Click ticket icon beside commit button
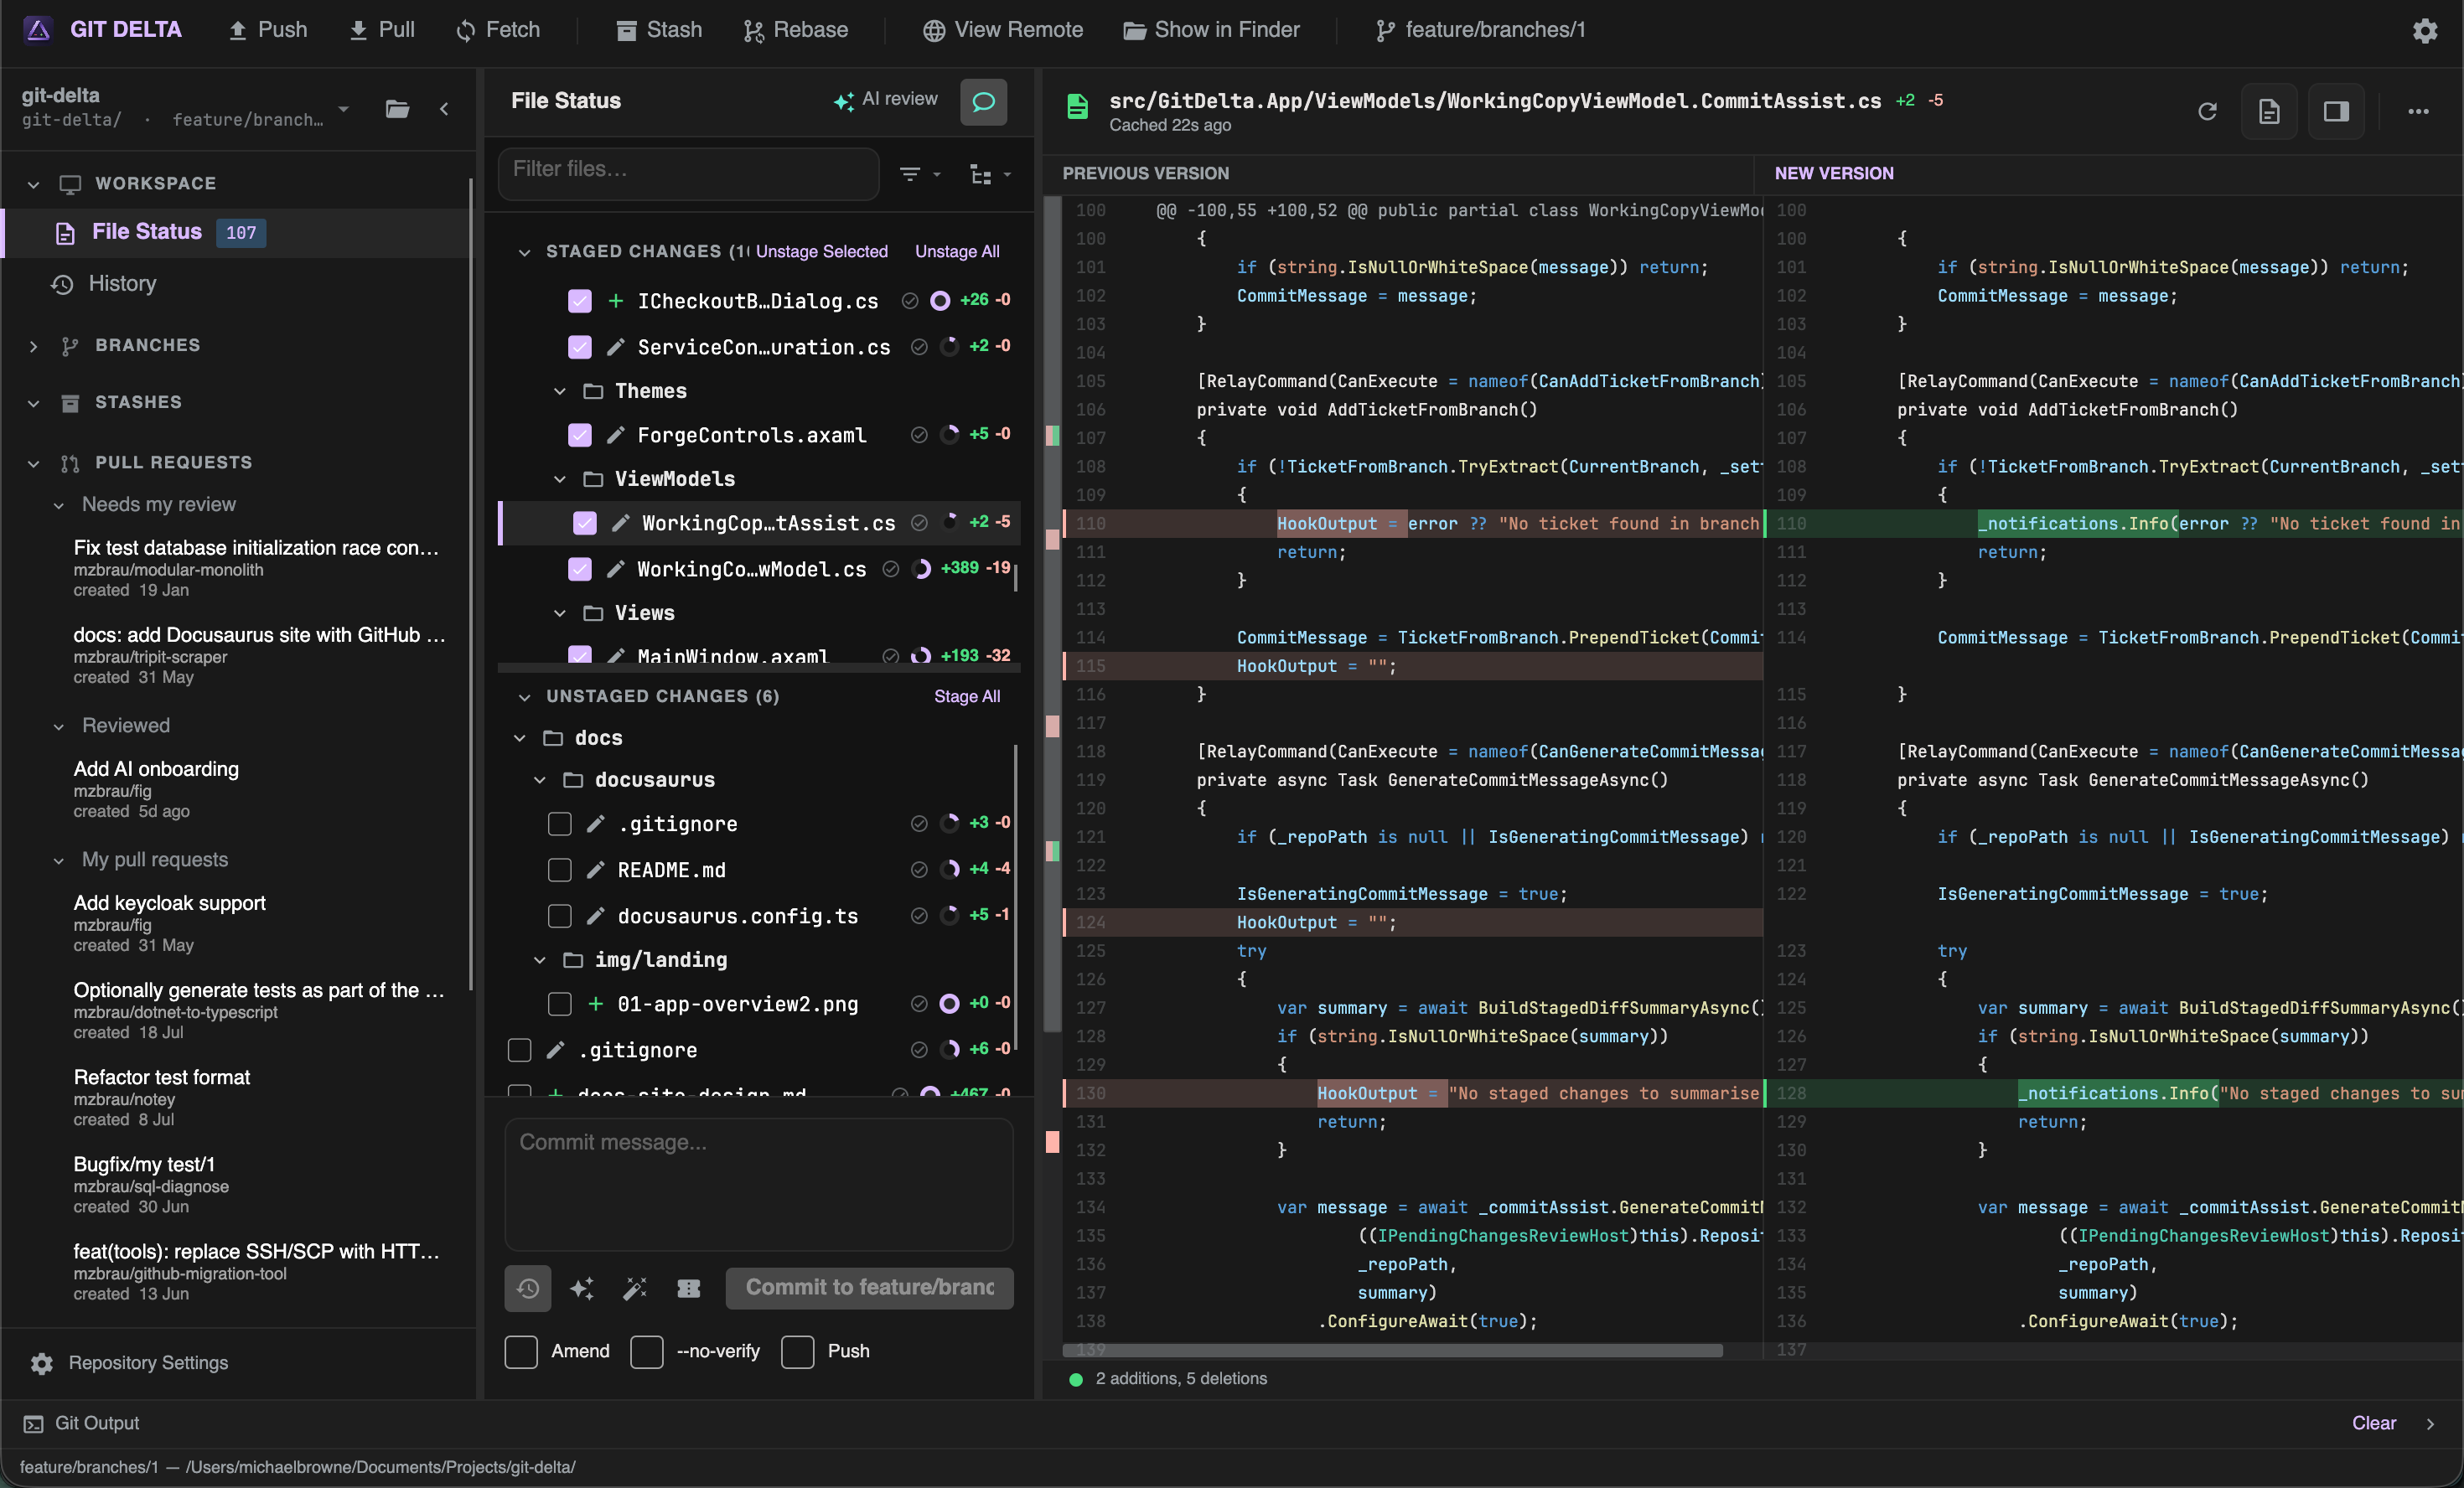This screenshot has width=2464, height=1488. [x=689, y=1288]
